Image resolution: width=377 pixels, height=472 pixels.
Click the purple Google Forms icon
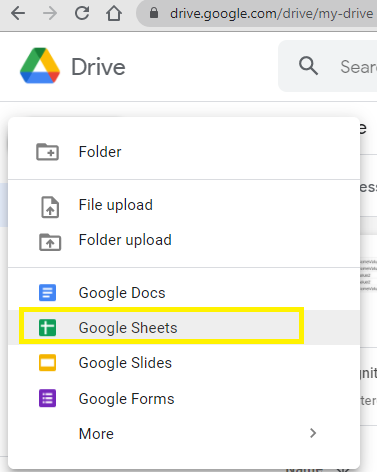47,398
